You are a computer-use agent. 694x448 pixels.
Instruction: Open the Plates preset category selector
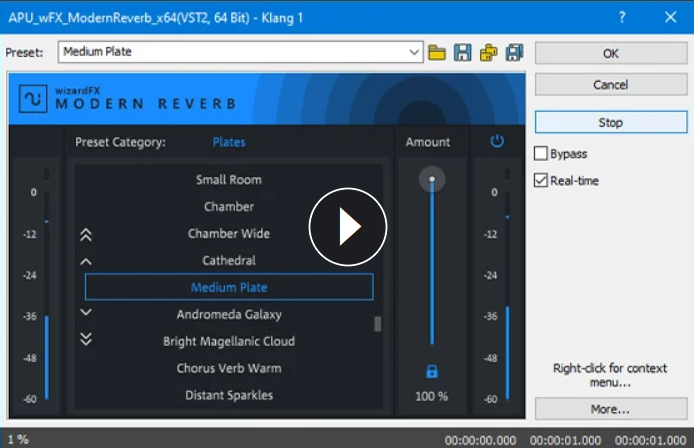click(229, 142)
